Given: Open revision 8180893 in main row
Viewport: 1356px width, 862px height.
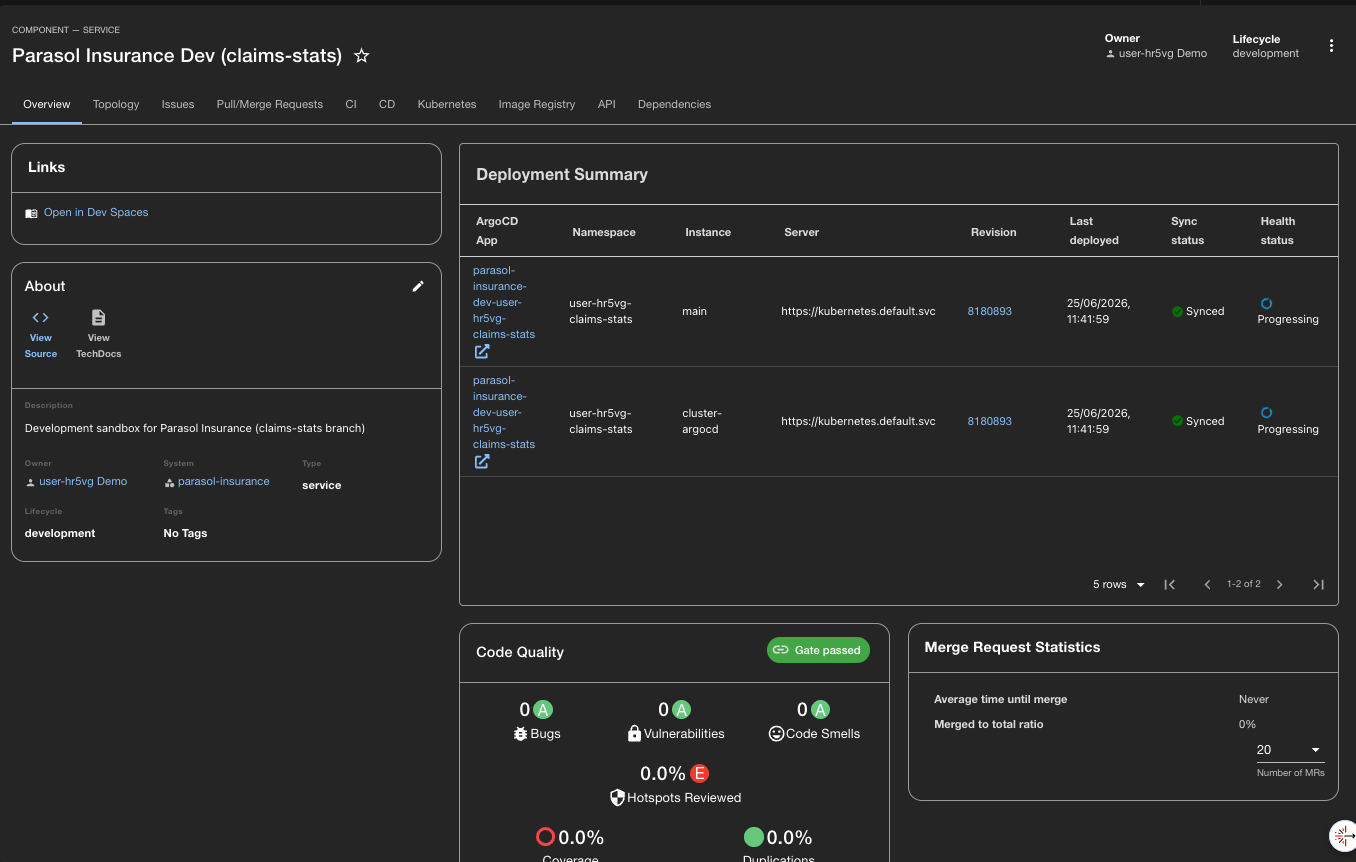Looking at the screenshot, I should (990, 312).
